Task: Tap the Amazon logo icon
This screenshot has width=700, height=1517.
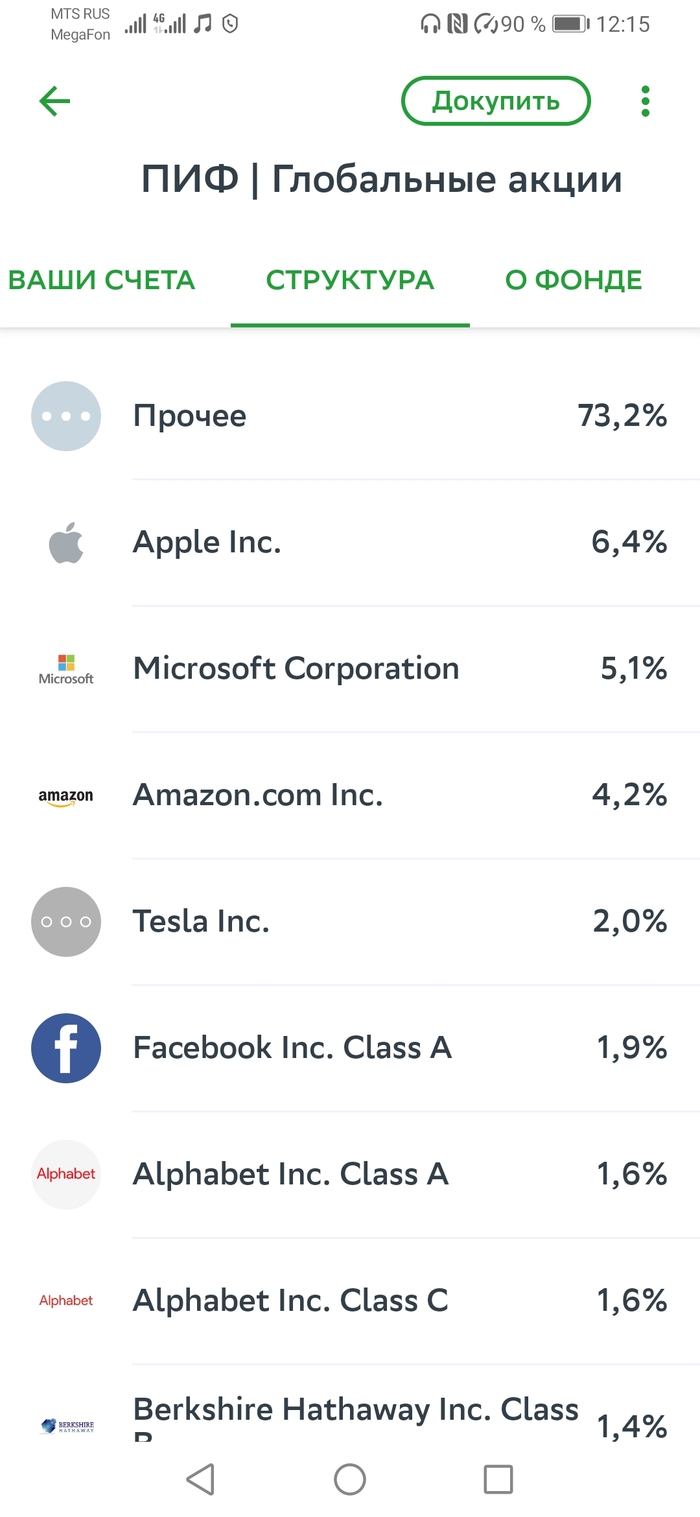Action: (x=66, y=796)
